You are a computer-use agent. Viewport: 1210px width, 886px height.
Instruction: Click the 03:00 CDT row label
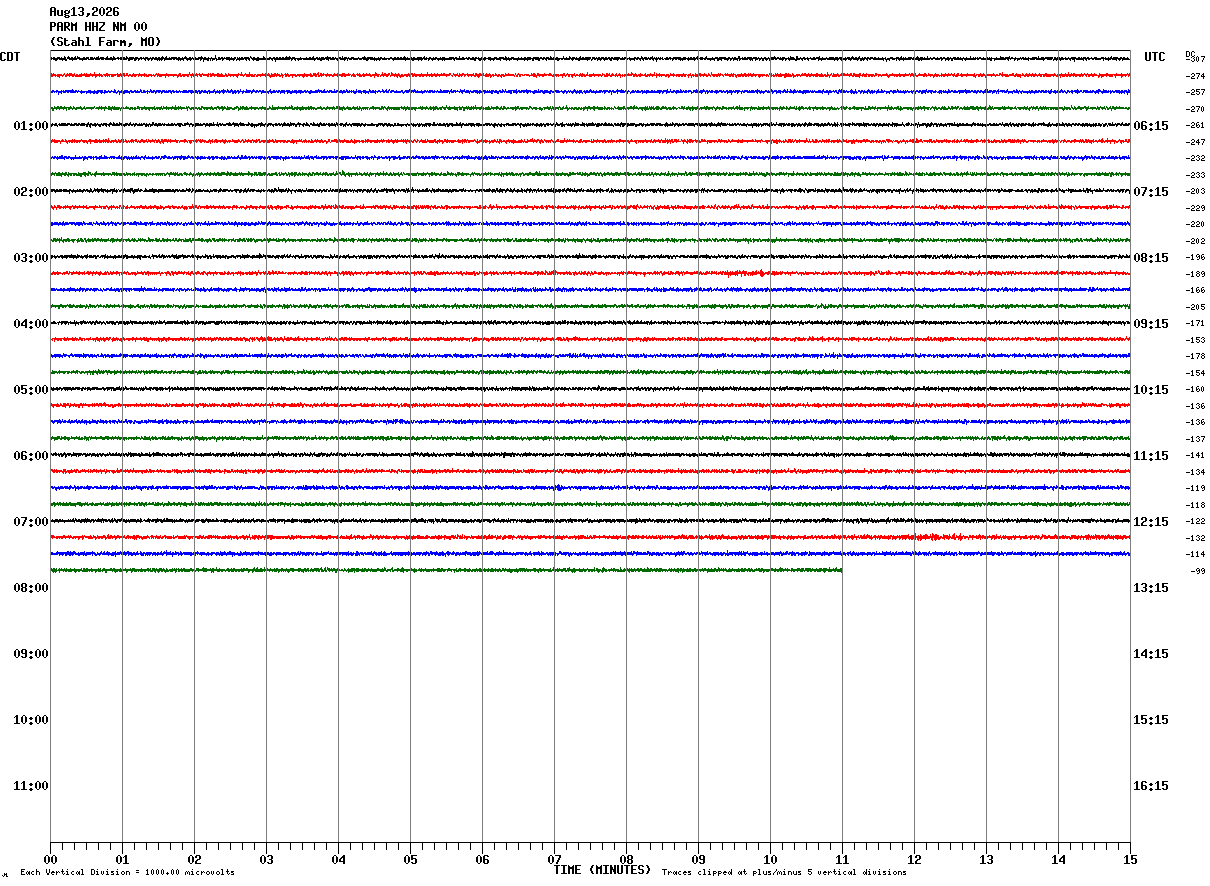[x=31, y=258]
